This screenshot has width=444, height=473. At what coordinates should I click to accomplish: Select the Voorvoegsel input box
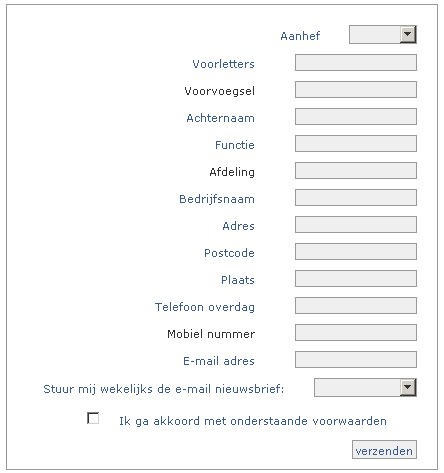[x=356, y=90]
